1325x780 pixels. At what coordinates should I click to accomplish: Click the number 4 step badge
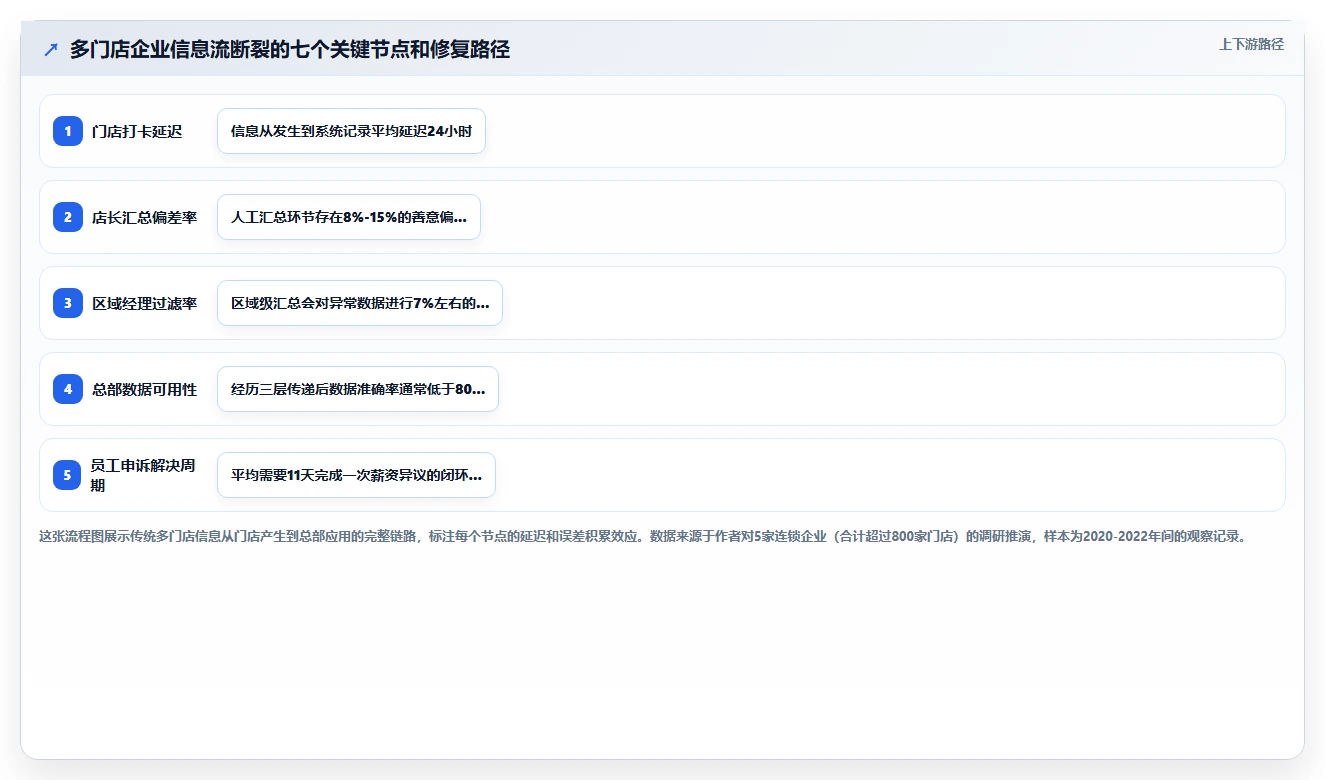click(x=68, y=389)
